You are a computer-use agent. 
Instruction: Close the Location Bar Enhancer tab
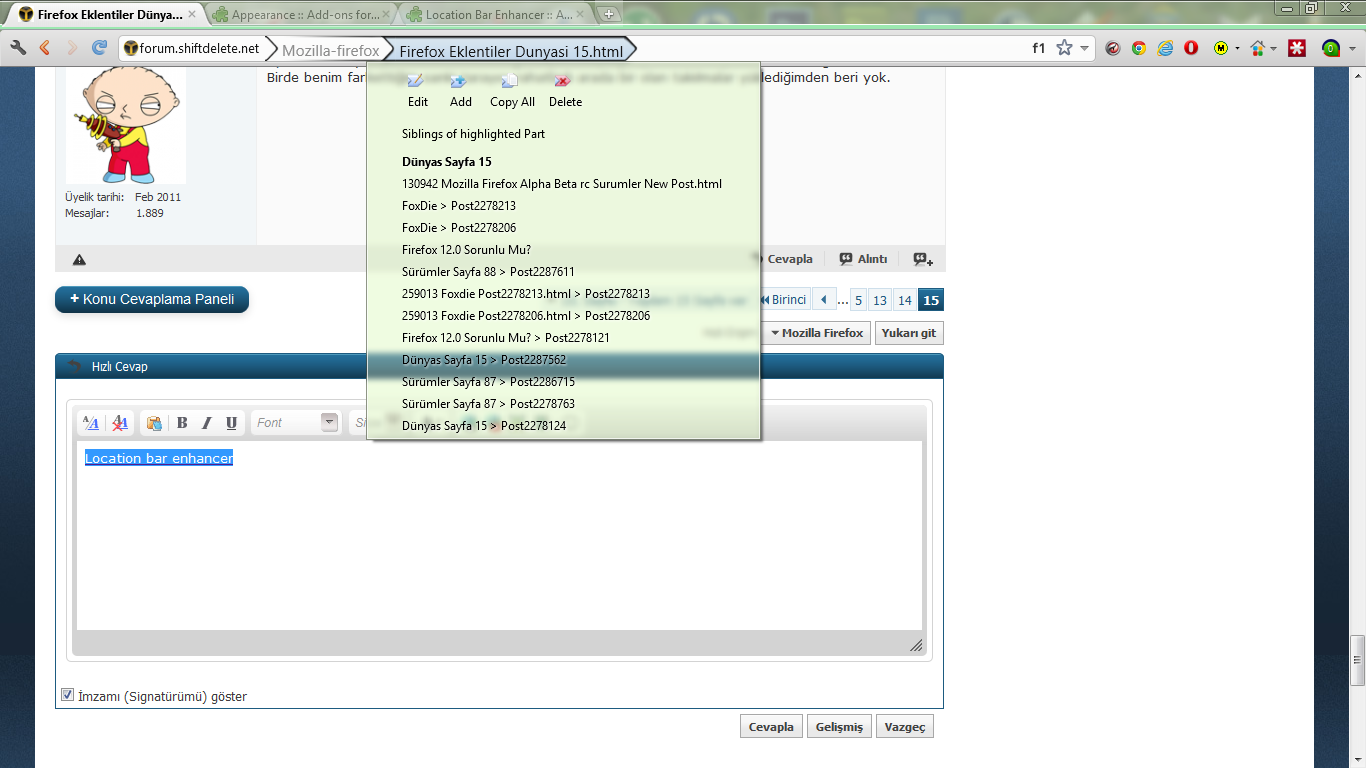coord(580,15)
